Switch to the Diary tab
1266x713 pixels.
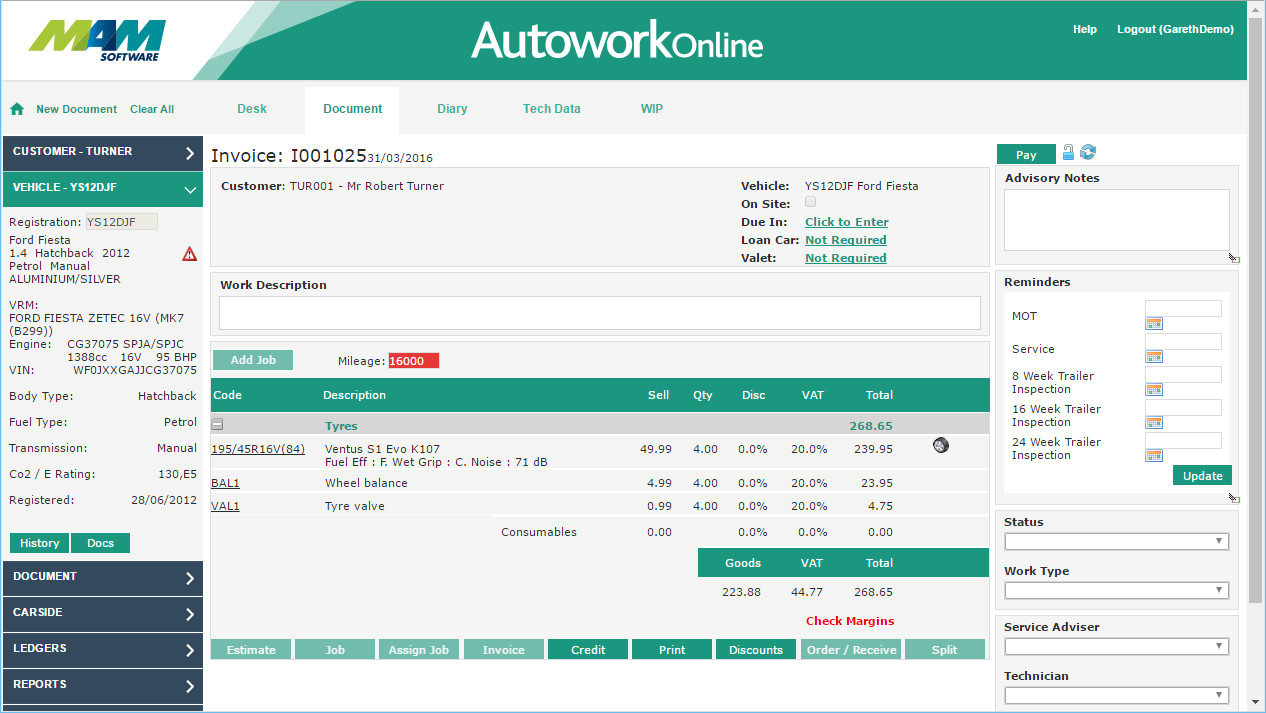[x=452, y=109]
